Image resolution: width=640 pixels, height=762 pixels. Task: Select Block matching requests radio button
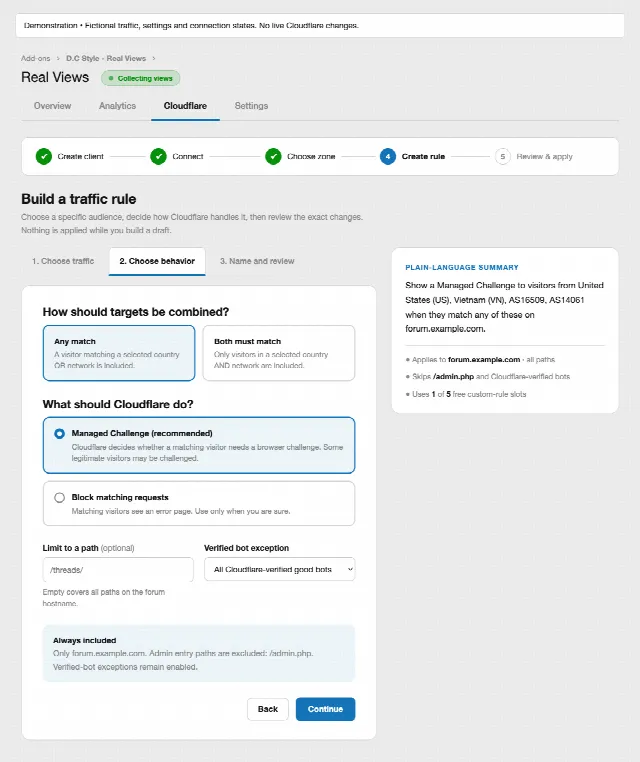(x=59, y=498)
